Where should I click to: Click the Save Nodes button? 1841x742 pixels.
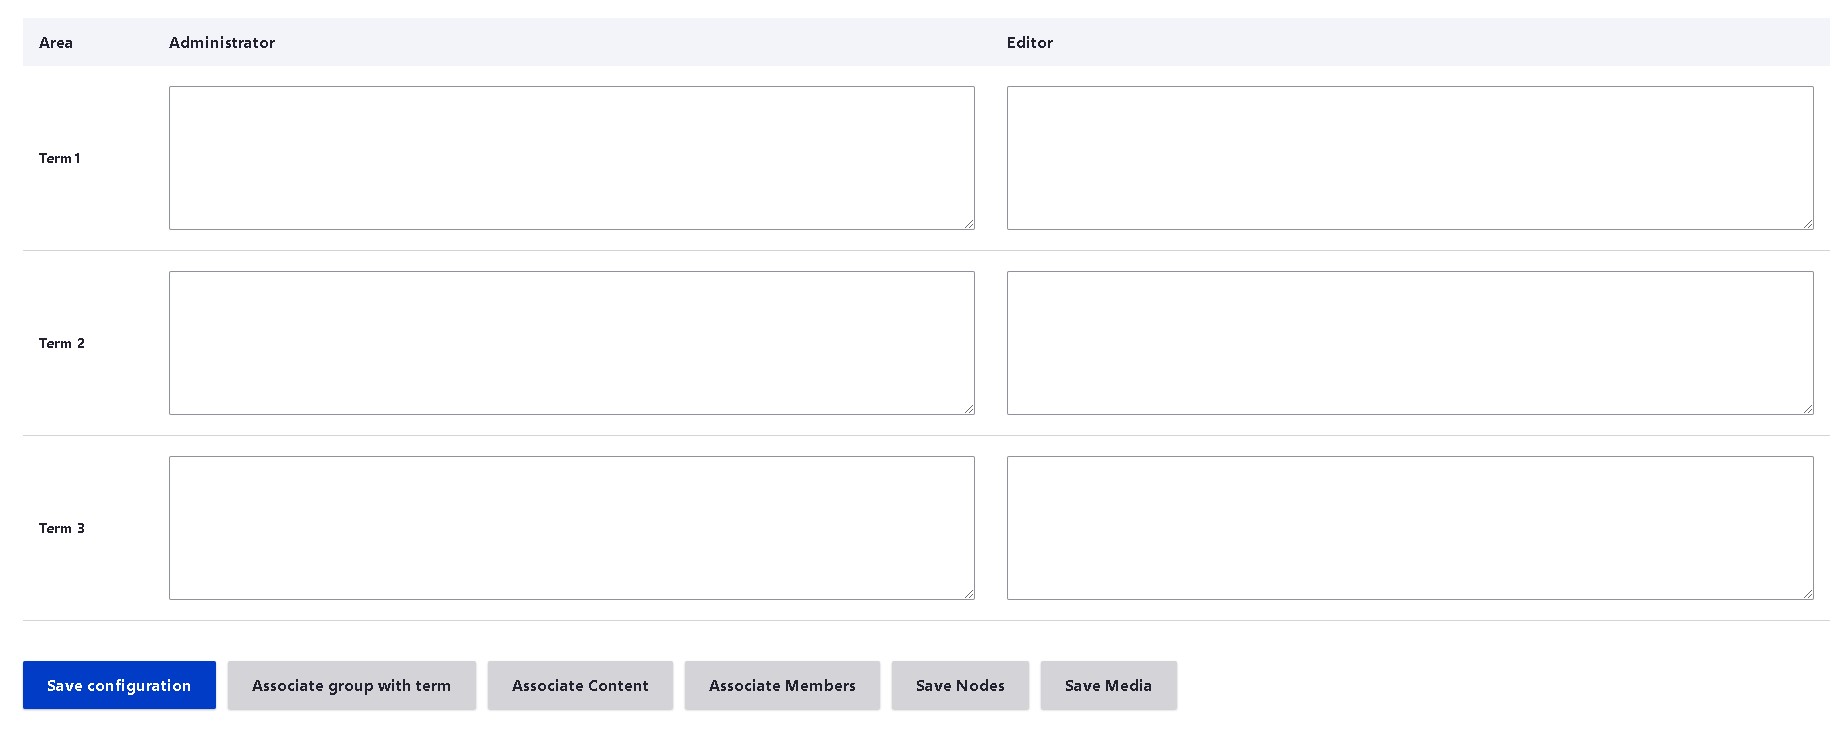[x=960, y=685]
